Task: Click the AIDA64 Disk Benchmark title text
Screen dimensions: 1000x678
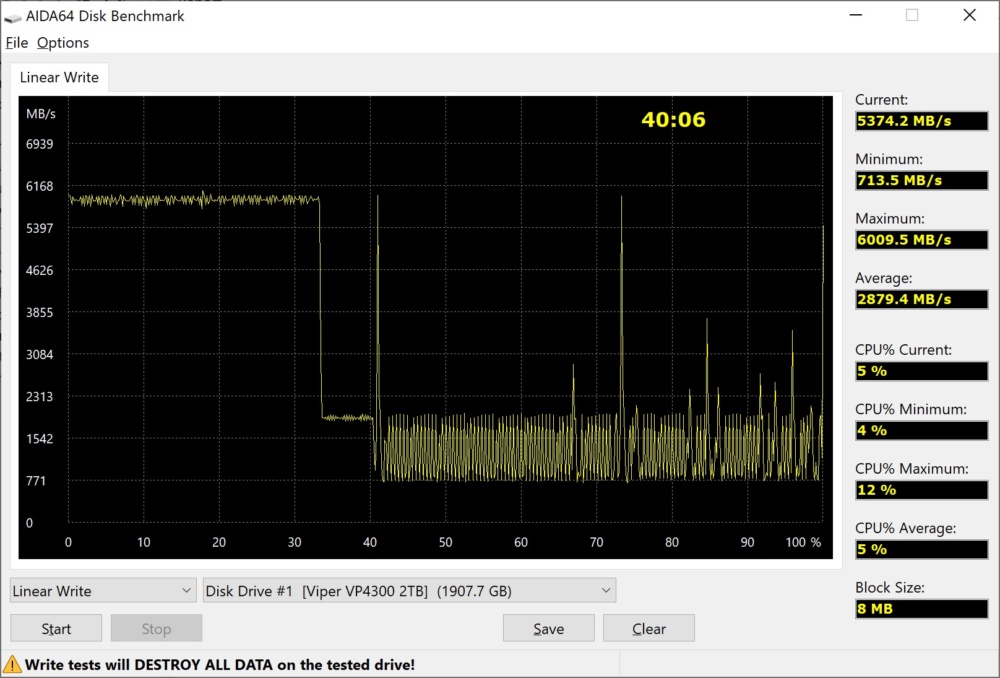Action: (105, 16)
